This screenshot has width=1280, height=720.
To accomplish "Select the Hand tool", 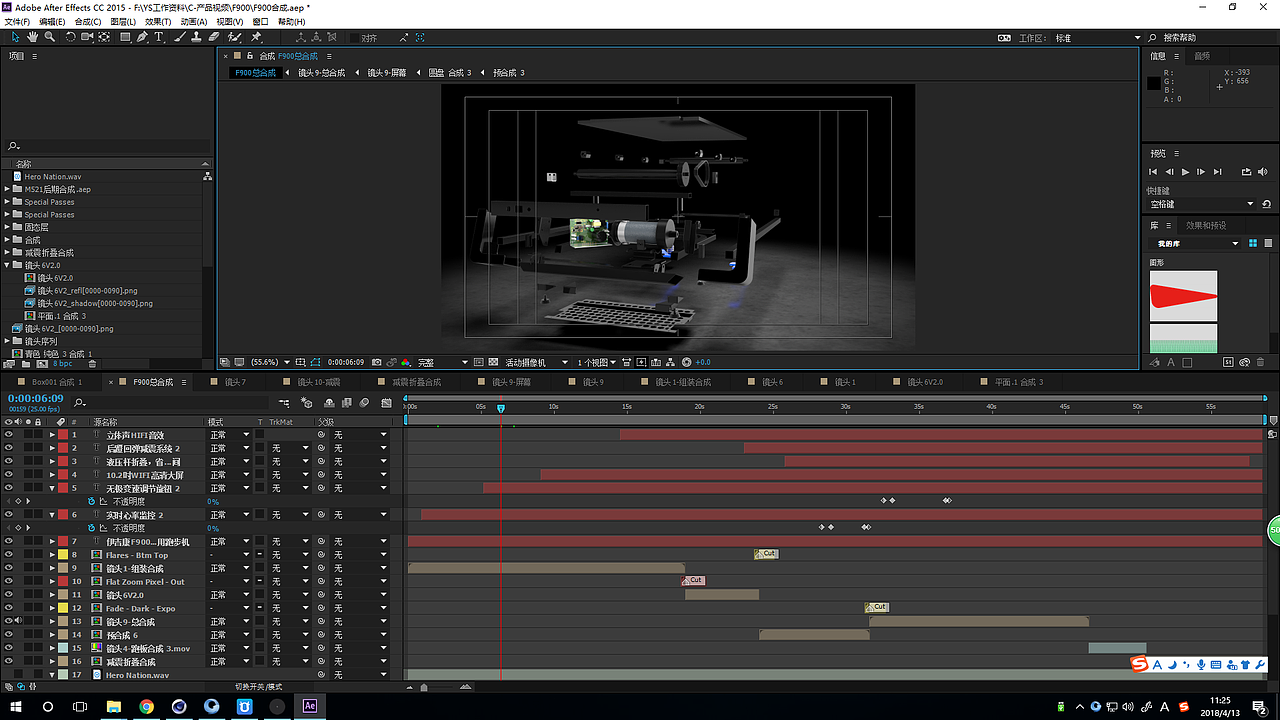I will (x=32, y=37).
